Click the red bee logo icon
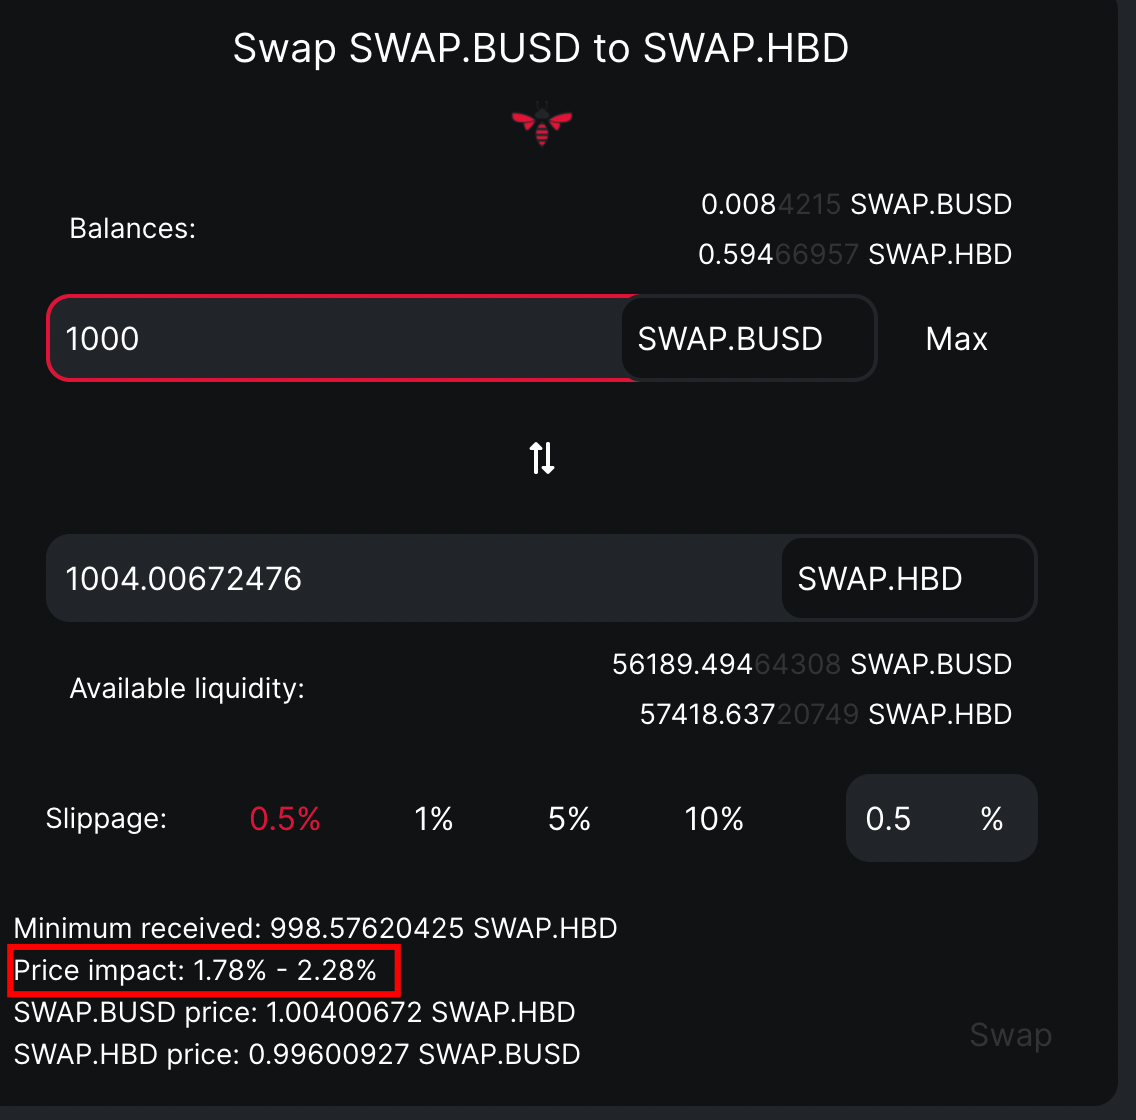This screenshot has width=1136, height=1120. [542, 125]
